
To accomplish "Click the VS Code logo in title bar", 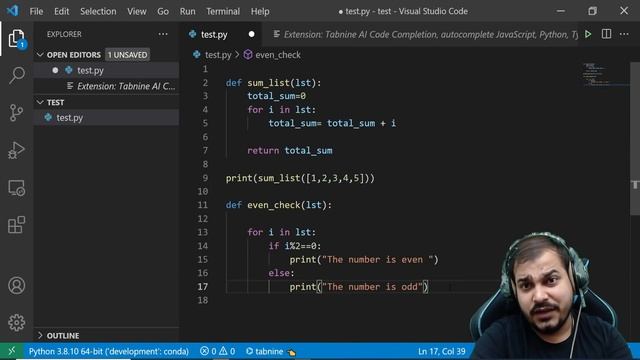I will (x=12, y=11).
